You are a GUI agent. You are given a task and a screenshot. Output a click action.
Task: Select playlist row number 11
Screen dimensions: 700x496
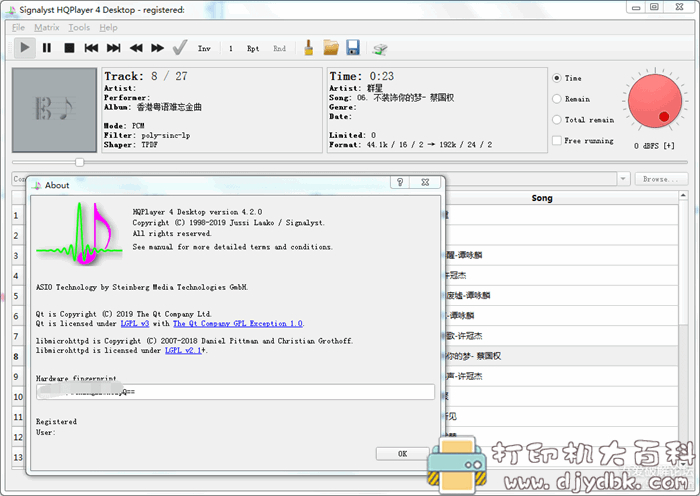(x=18, y=417)
